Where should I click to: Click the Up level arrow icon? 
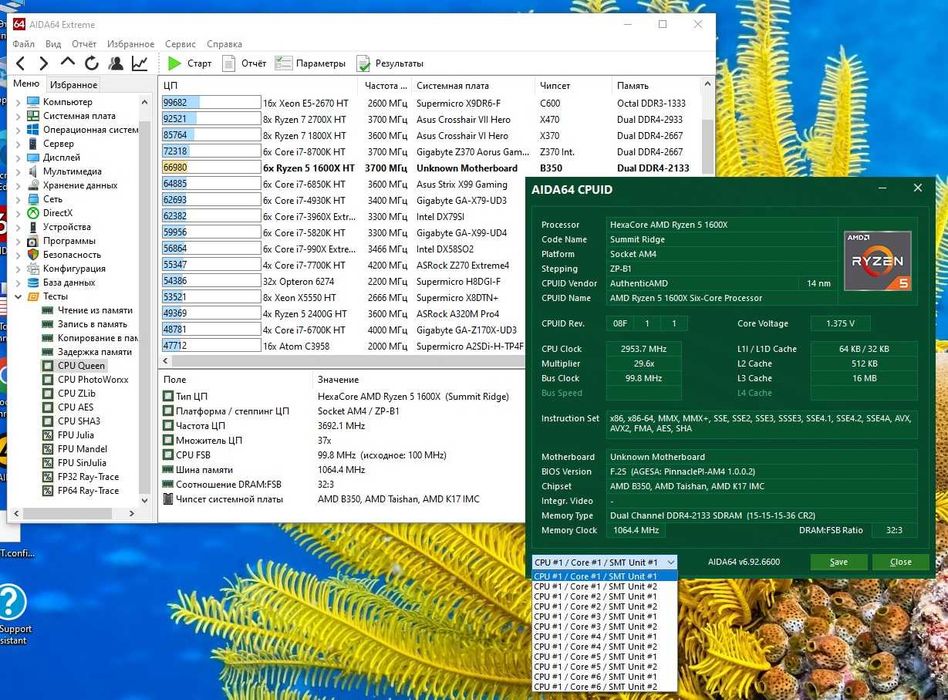[69, 63]
